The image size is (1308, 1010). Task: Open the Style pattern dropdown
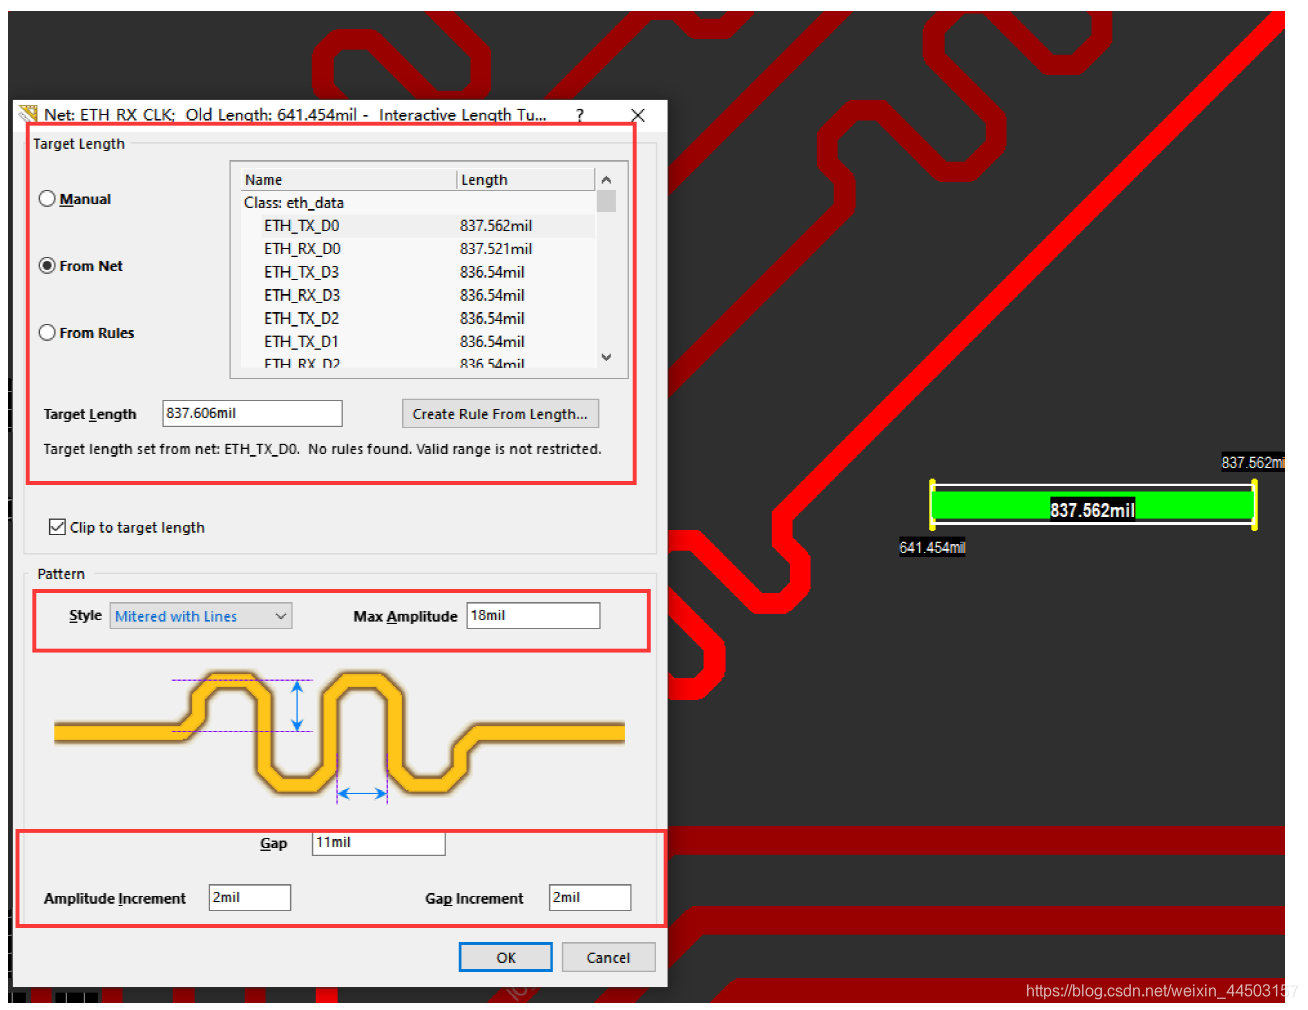pos(201,616)
